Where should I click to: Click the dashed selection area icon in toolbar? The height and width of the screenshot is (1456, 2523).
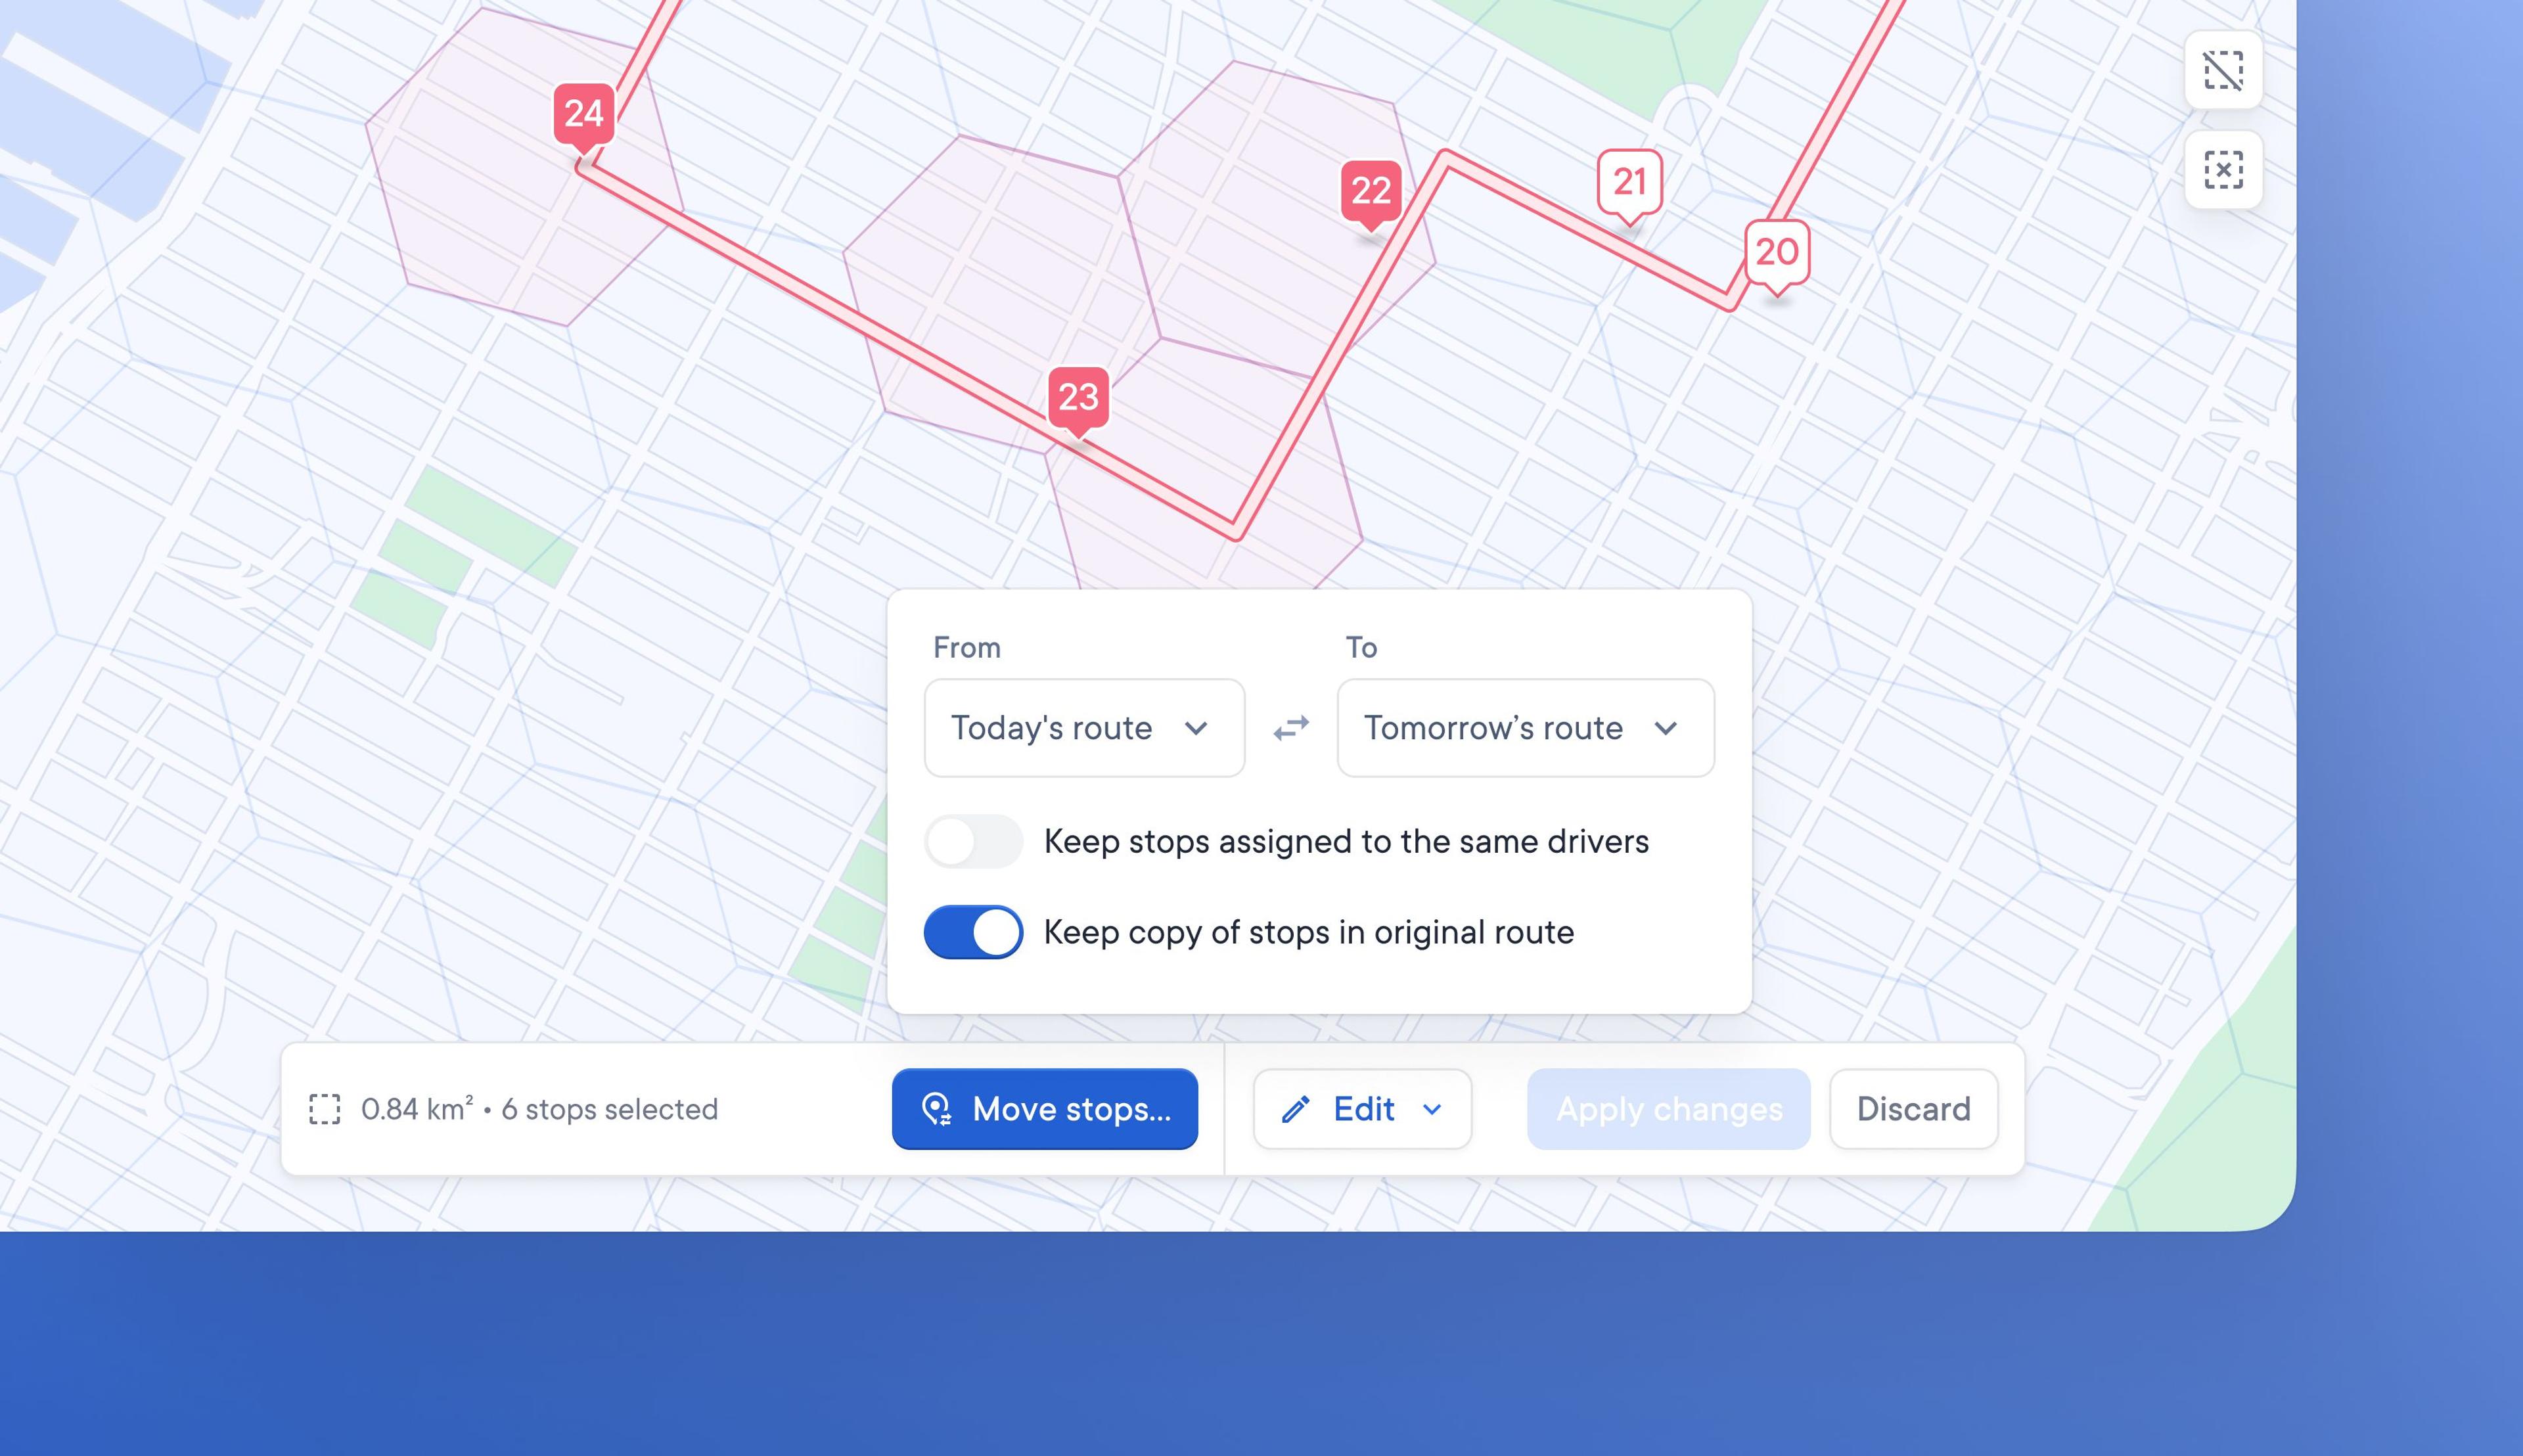[325, 1109]
